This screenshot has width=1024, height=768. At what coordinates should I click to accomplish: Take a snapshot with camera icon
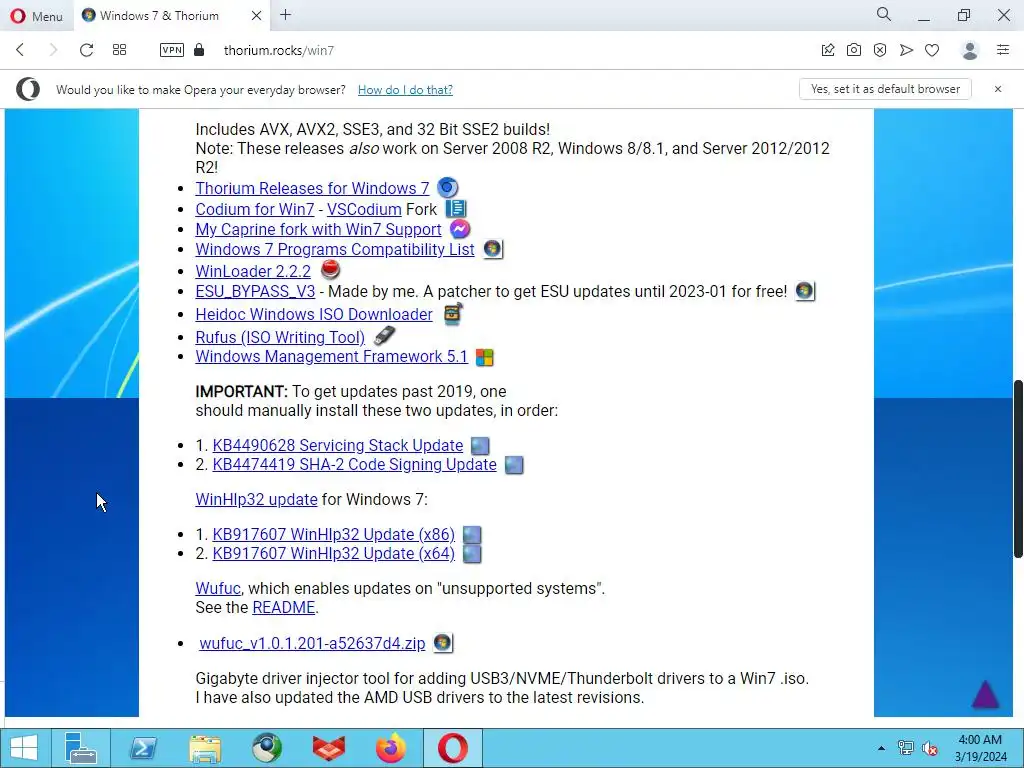click(854, 50)
